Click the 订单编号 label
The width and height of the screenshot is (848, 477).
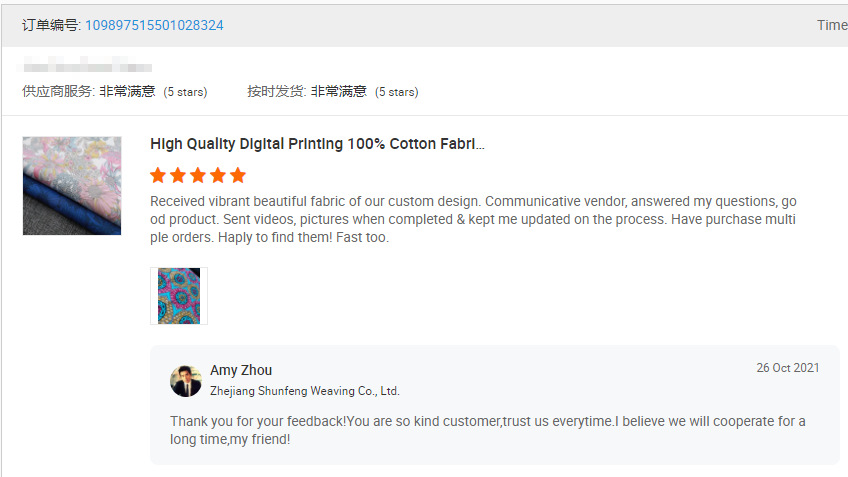[x=50, y=25]
